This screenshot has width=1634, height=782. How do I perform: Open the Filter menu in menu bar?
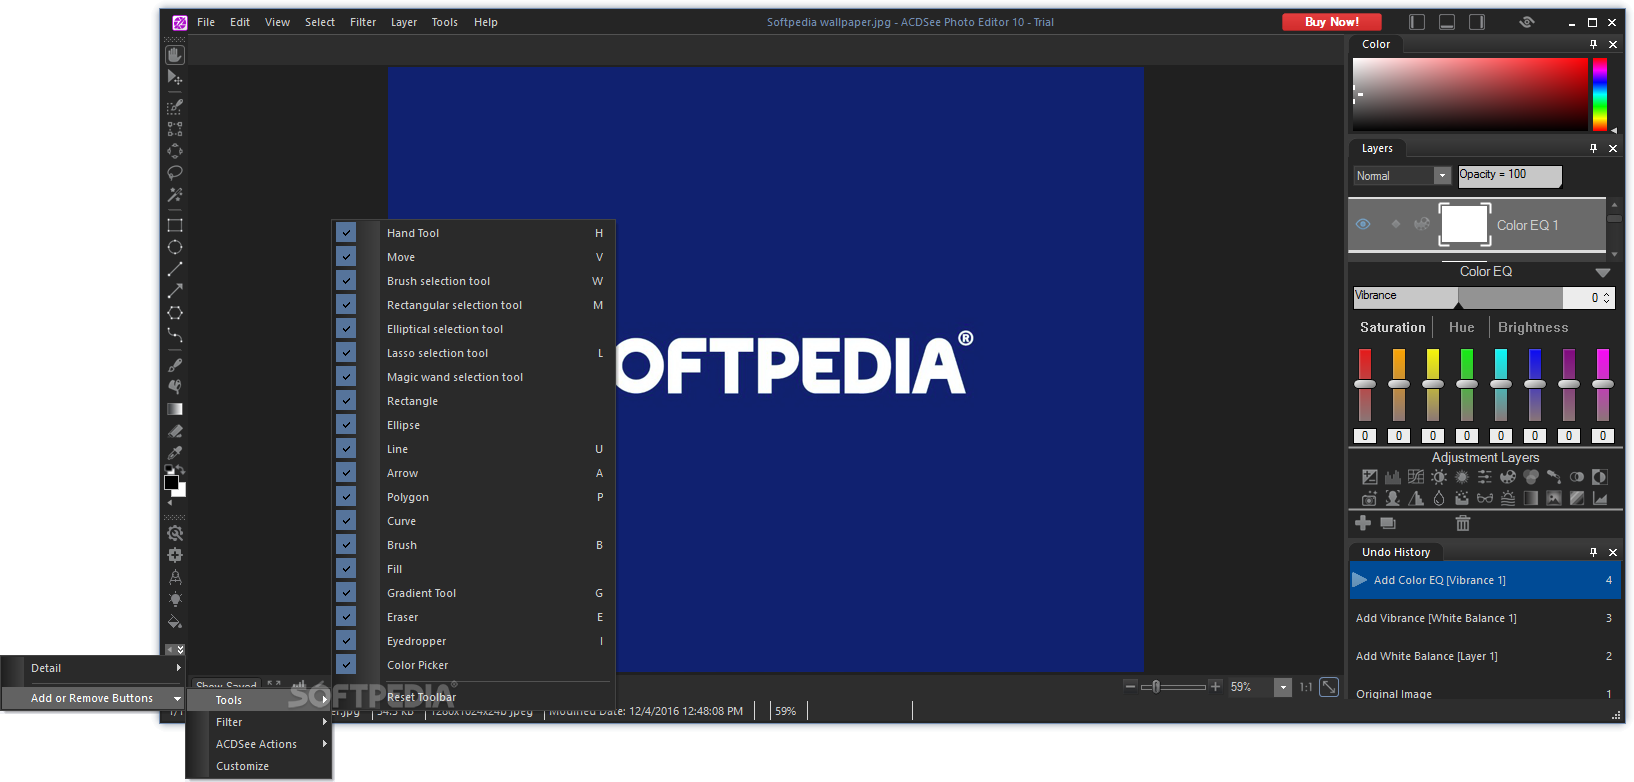point(363,22)
